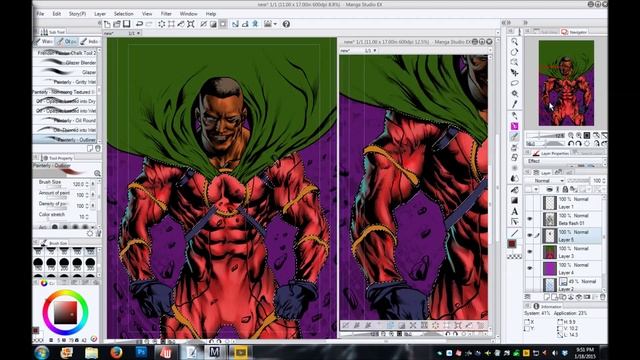This screenshot has height=360, width=640.
Task: Select the magenta highlighted tool icon
Action: point(514,126)
